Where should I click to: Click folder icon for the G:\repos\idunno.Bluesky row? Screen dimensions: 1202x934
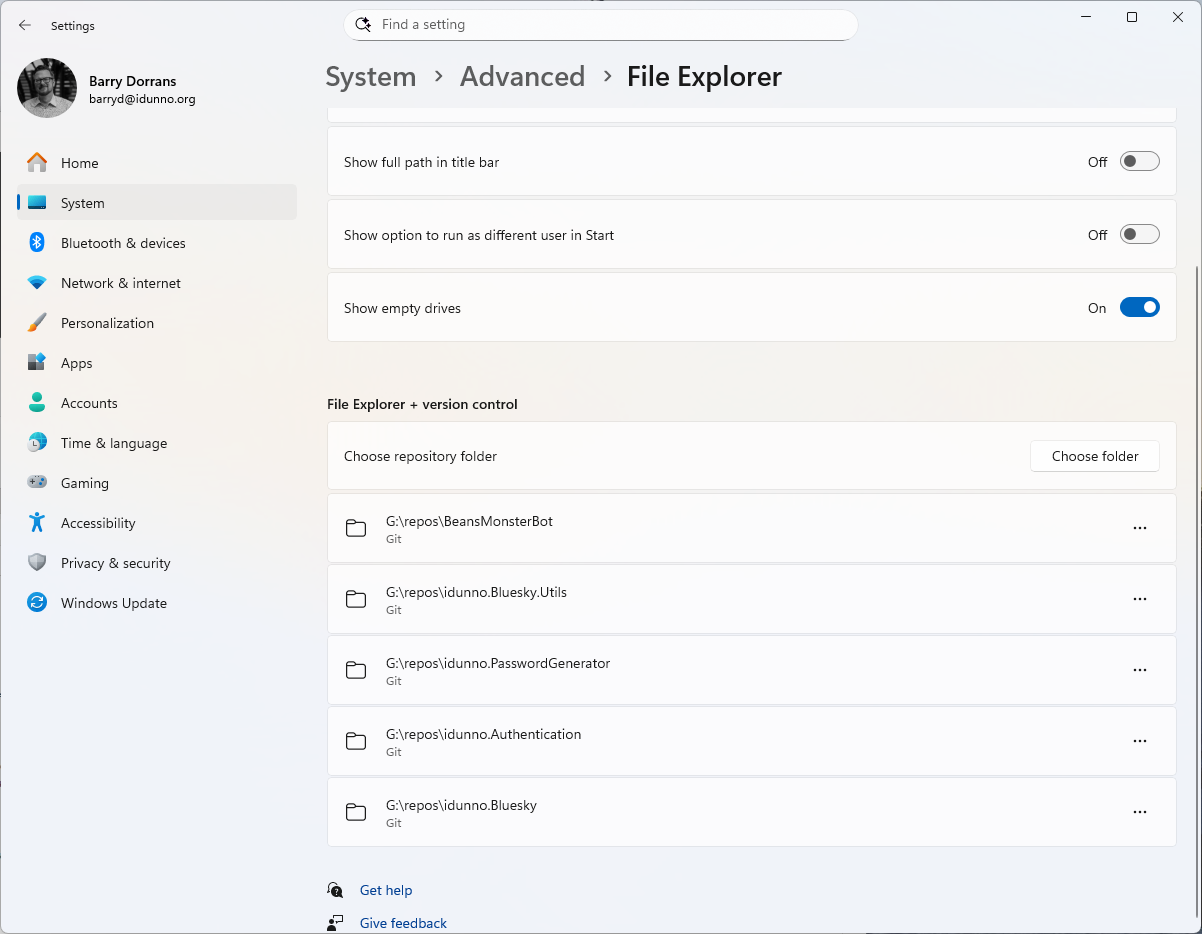pyautogui.click(x=356, y=812)
